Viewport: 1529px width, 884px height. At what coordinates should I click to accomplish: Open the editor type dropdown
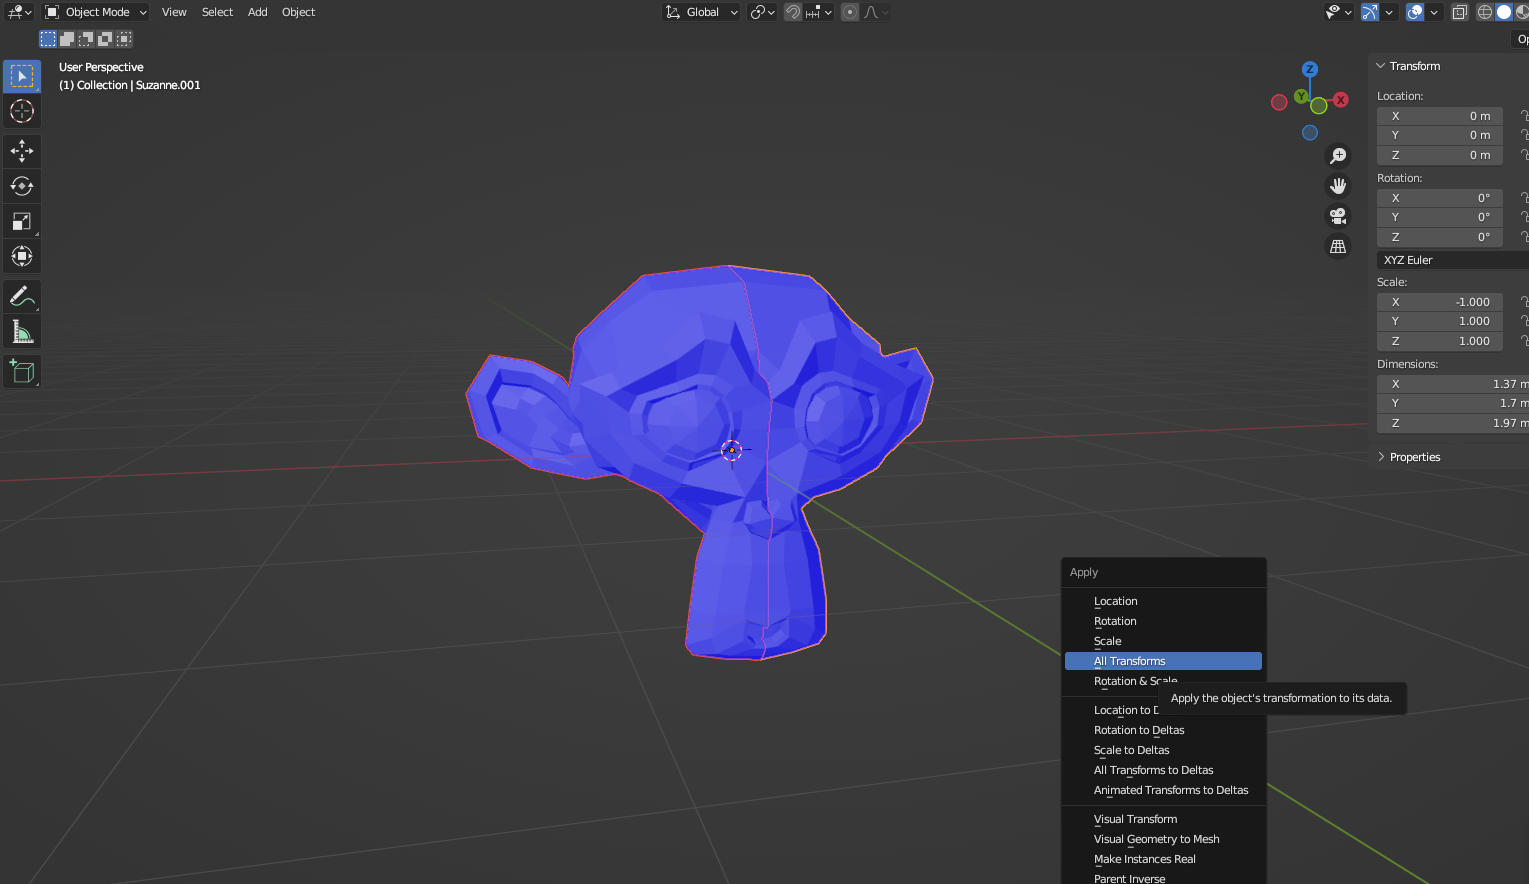[19, 12]
